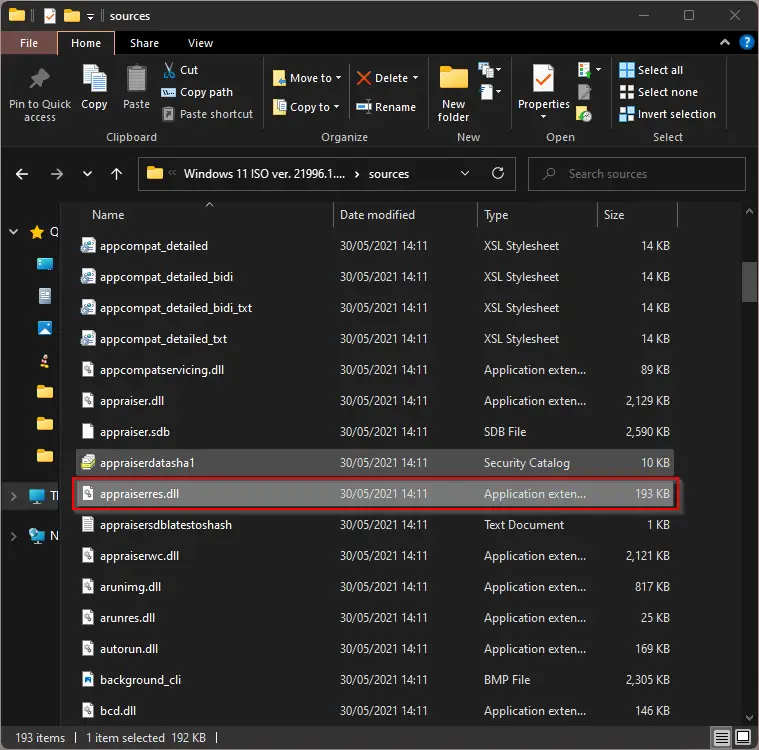This screenshot has height=750, width=759.
Task: Collapse the ribbon with the chevron
Action: click(725, 43)
